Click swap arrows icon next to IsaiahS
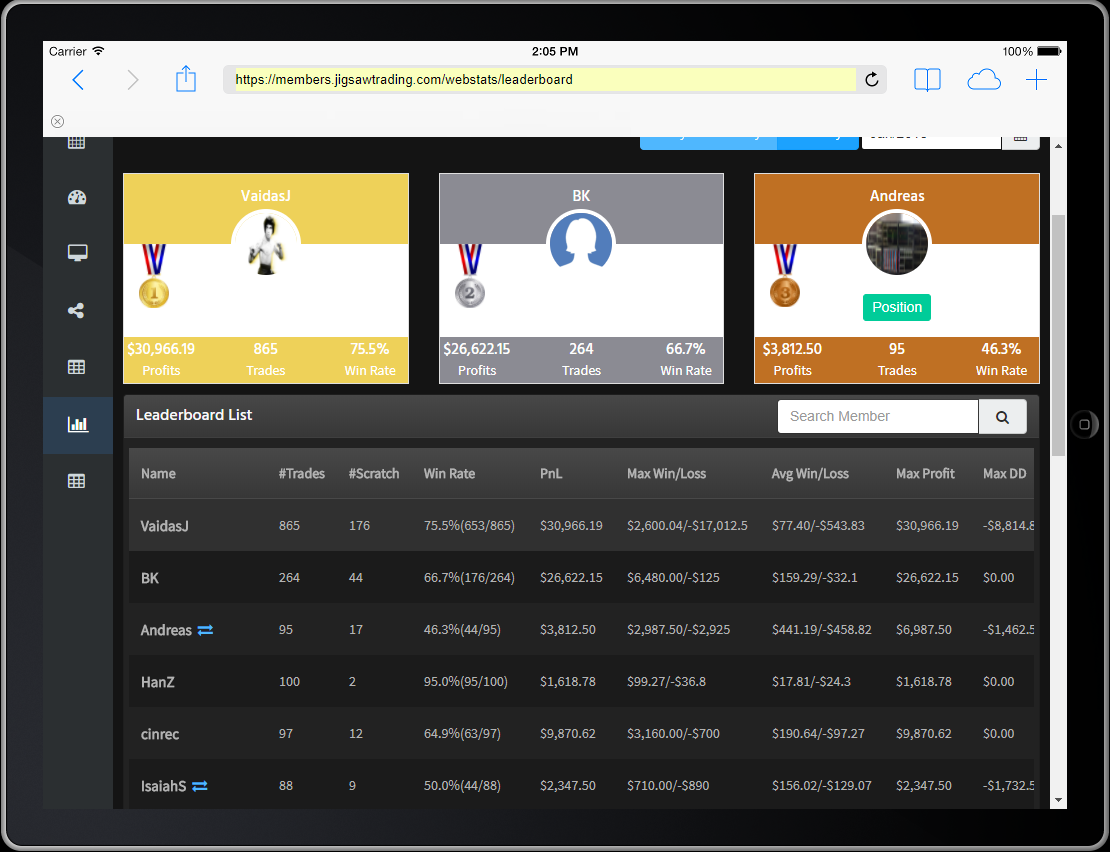The width and height of the screenshot is (1110, 852). [x=200, y=786]
